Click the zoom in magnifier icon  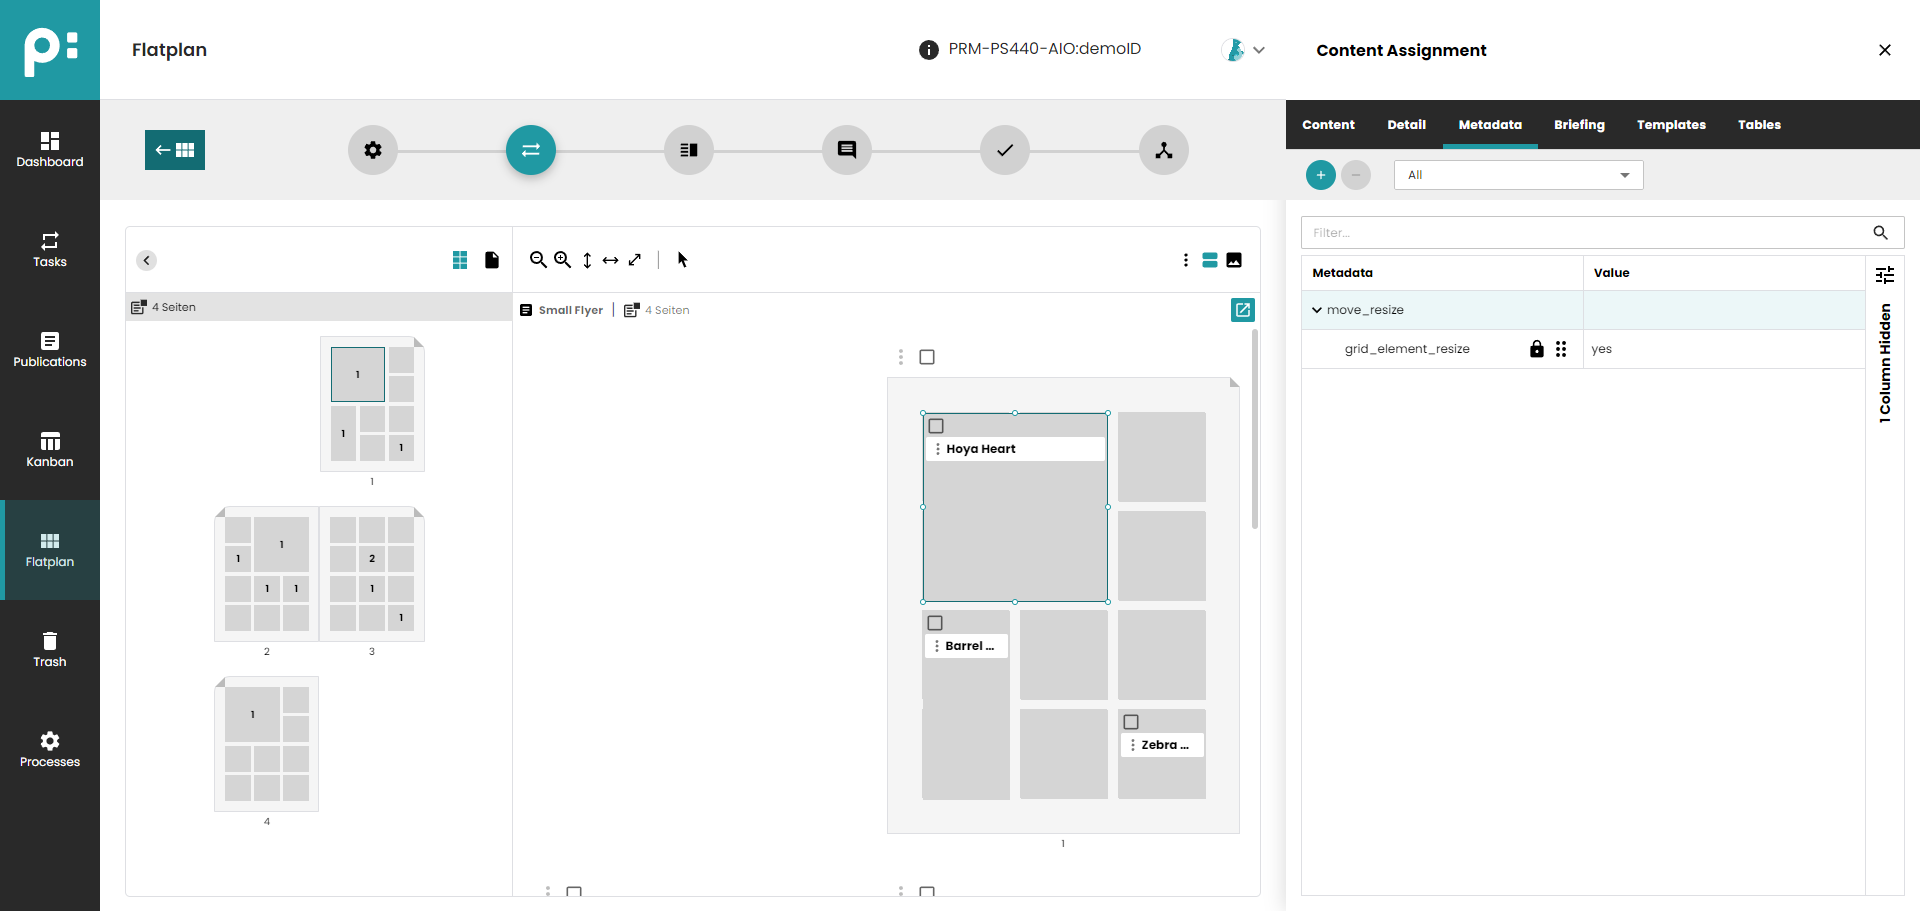click(x=562, y=260)
